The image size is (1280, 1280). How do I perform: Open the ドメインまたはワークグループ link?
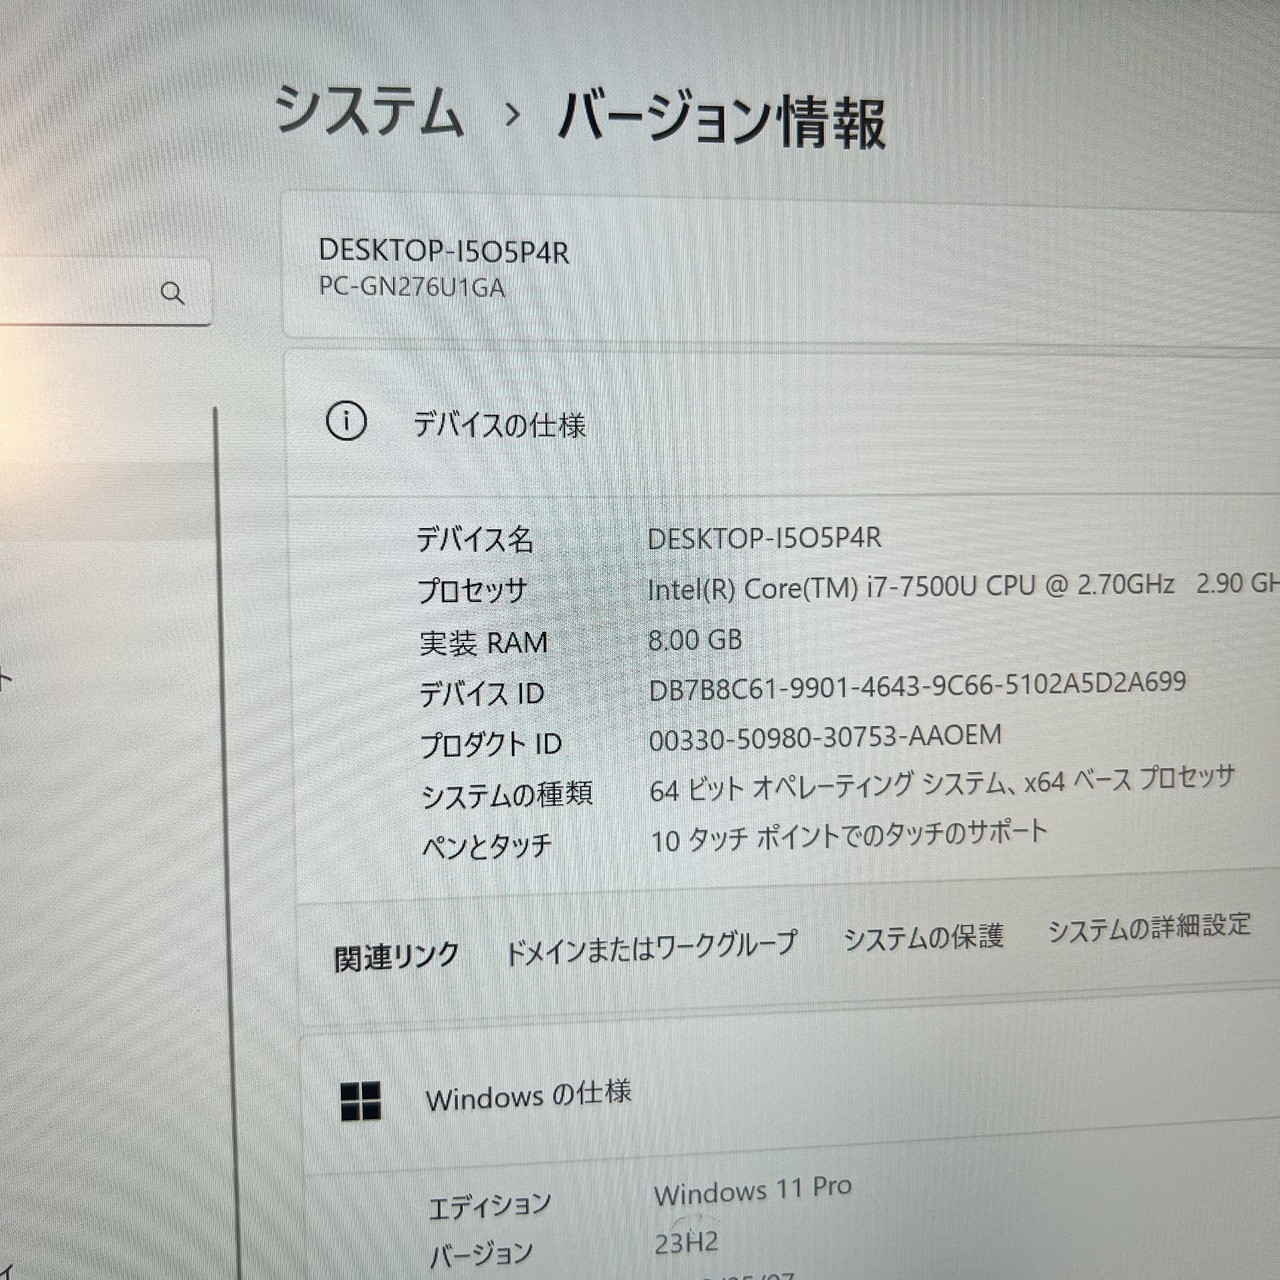point(651,948)
